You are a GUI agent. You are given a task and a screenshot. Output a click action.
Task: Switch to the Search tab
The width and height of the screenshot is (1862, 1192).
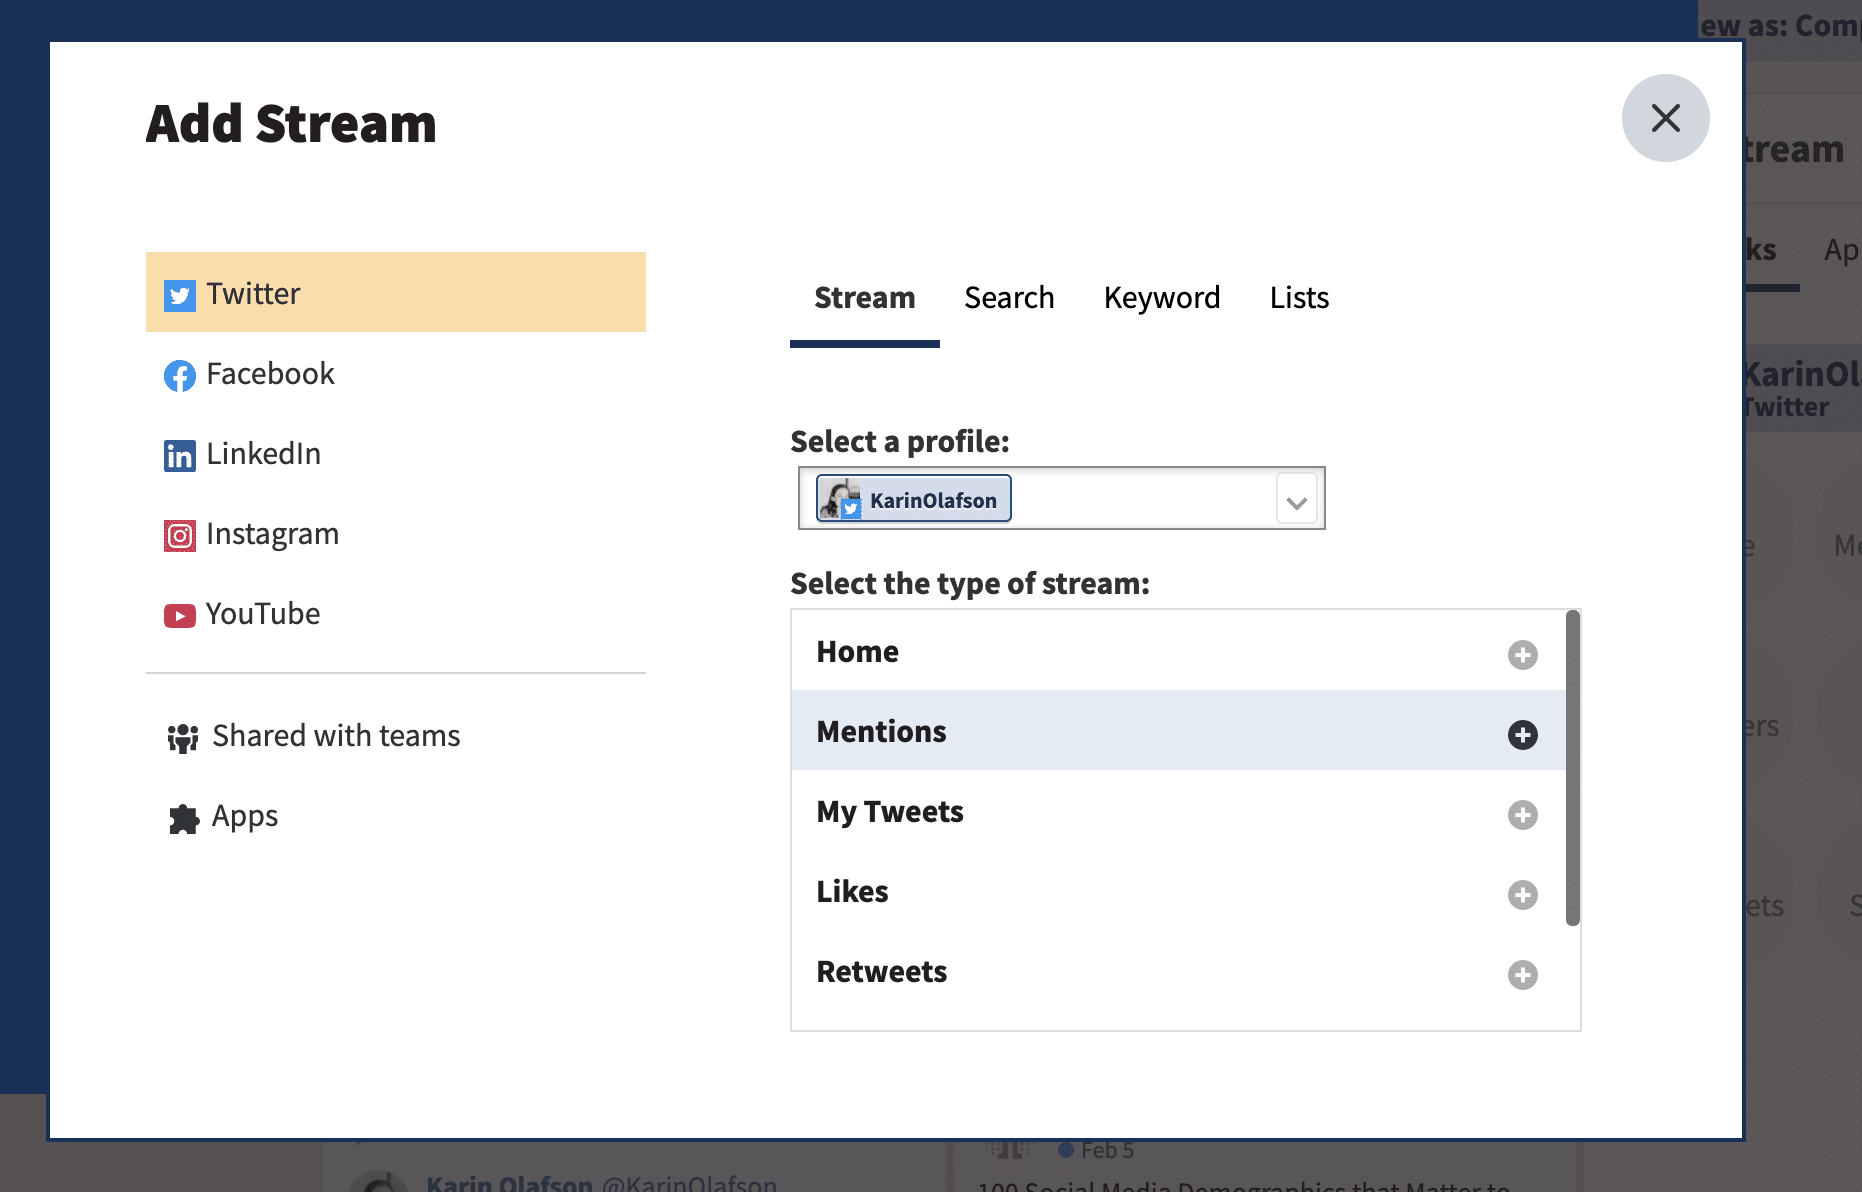(1009, 298)
